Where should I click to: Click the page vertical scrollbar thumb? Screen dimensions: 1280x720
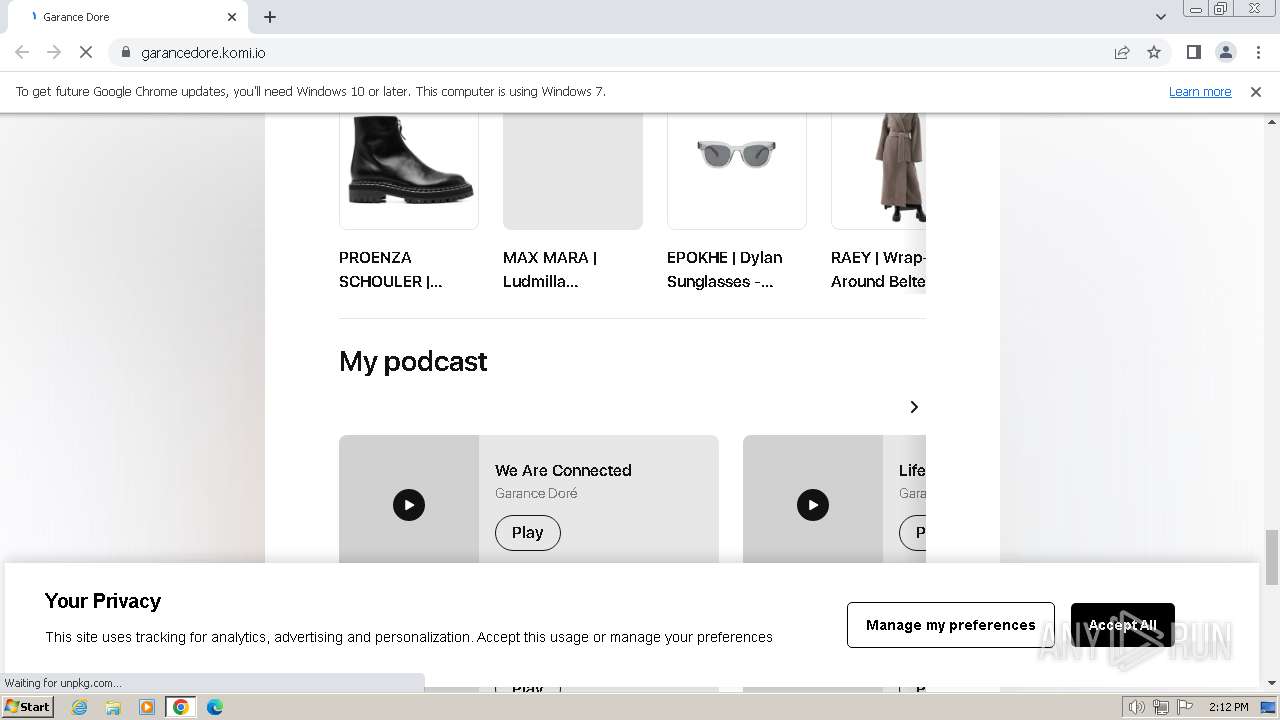(x=1272, y=557)
